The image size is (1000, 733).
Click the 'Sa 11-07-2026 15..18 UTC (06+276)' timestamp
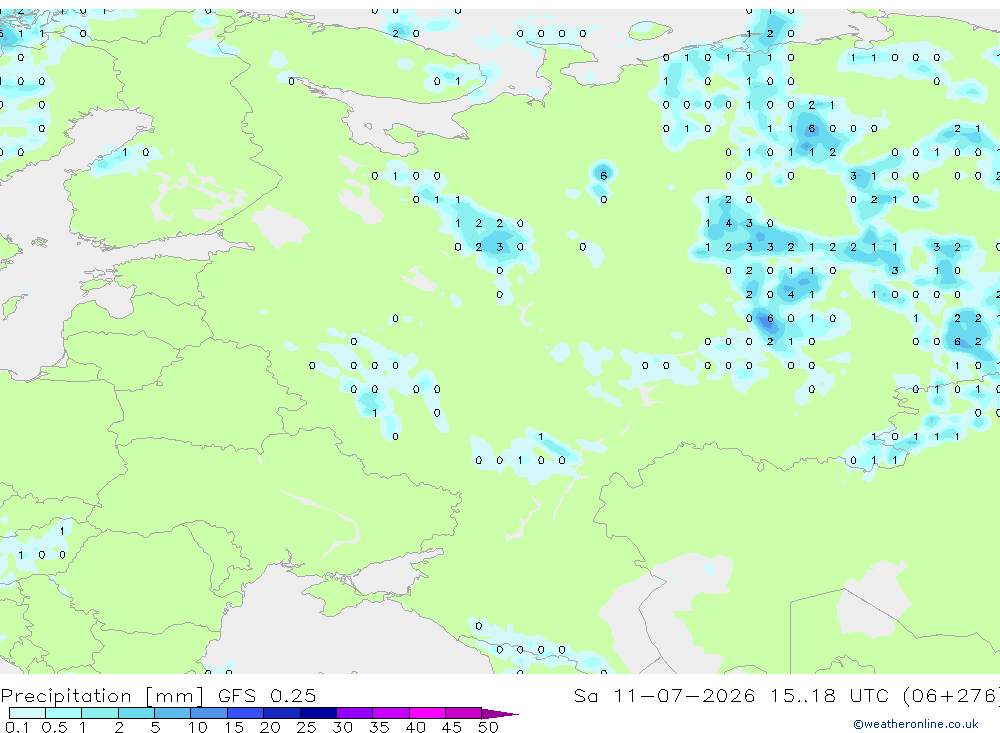click(x=786, y=695)
